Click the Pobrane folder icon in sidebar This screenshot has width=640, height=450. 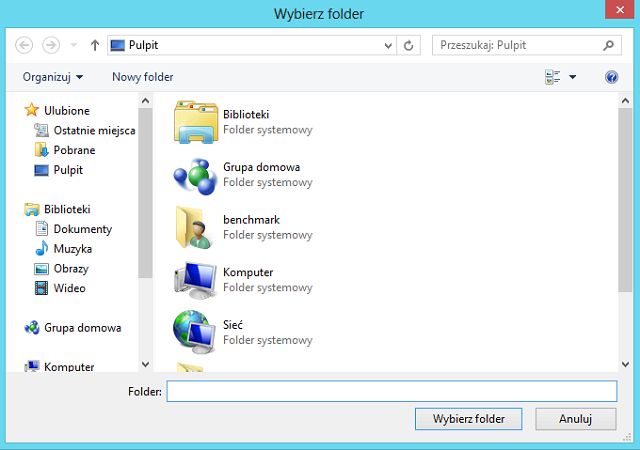click(41, 150)
